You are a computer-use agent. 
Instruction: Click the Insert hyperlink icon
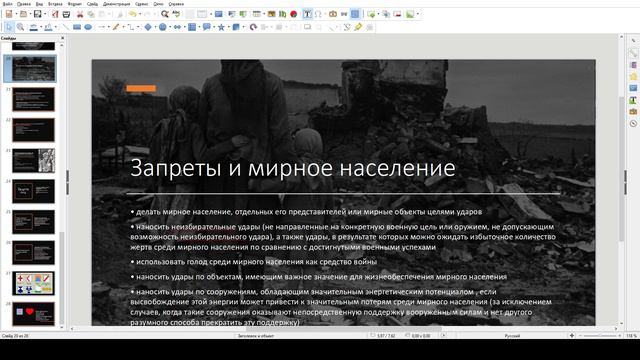tap(344, 14)
